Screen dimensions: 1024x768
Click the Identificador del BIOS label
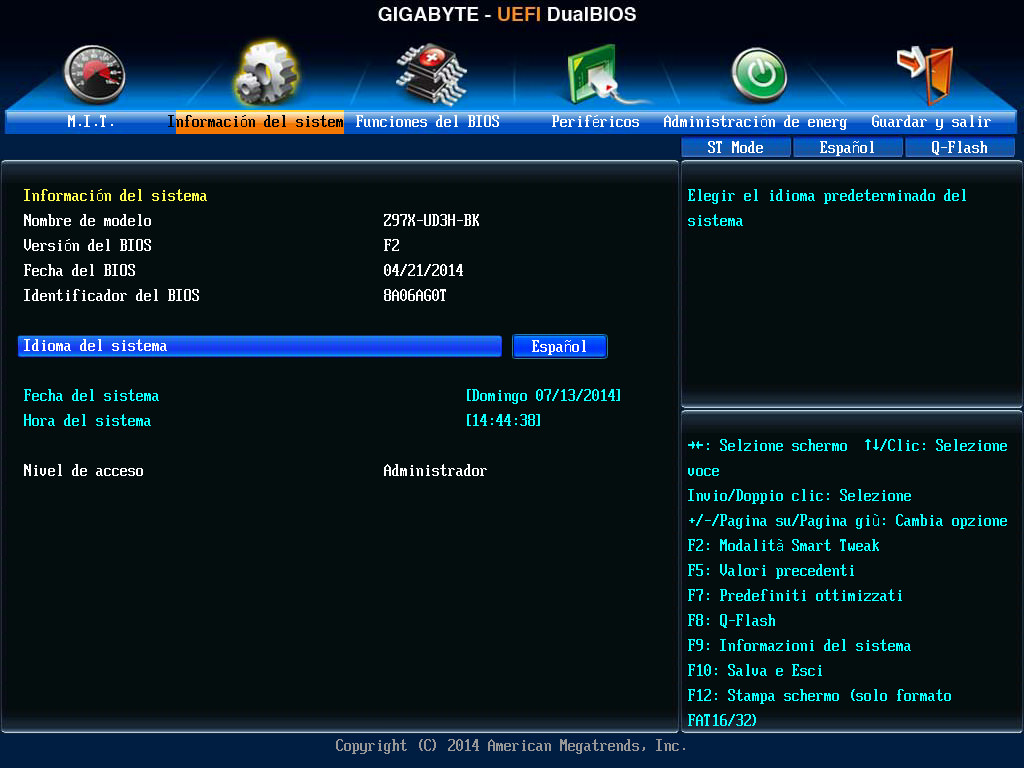(112, 296)
